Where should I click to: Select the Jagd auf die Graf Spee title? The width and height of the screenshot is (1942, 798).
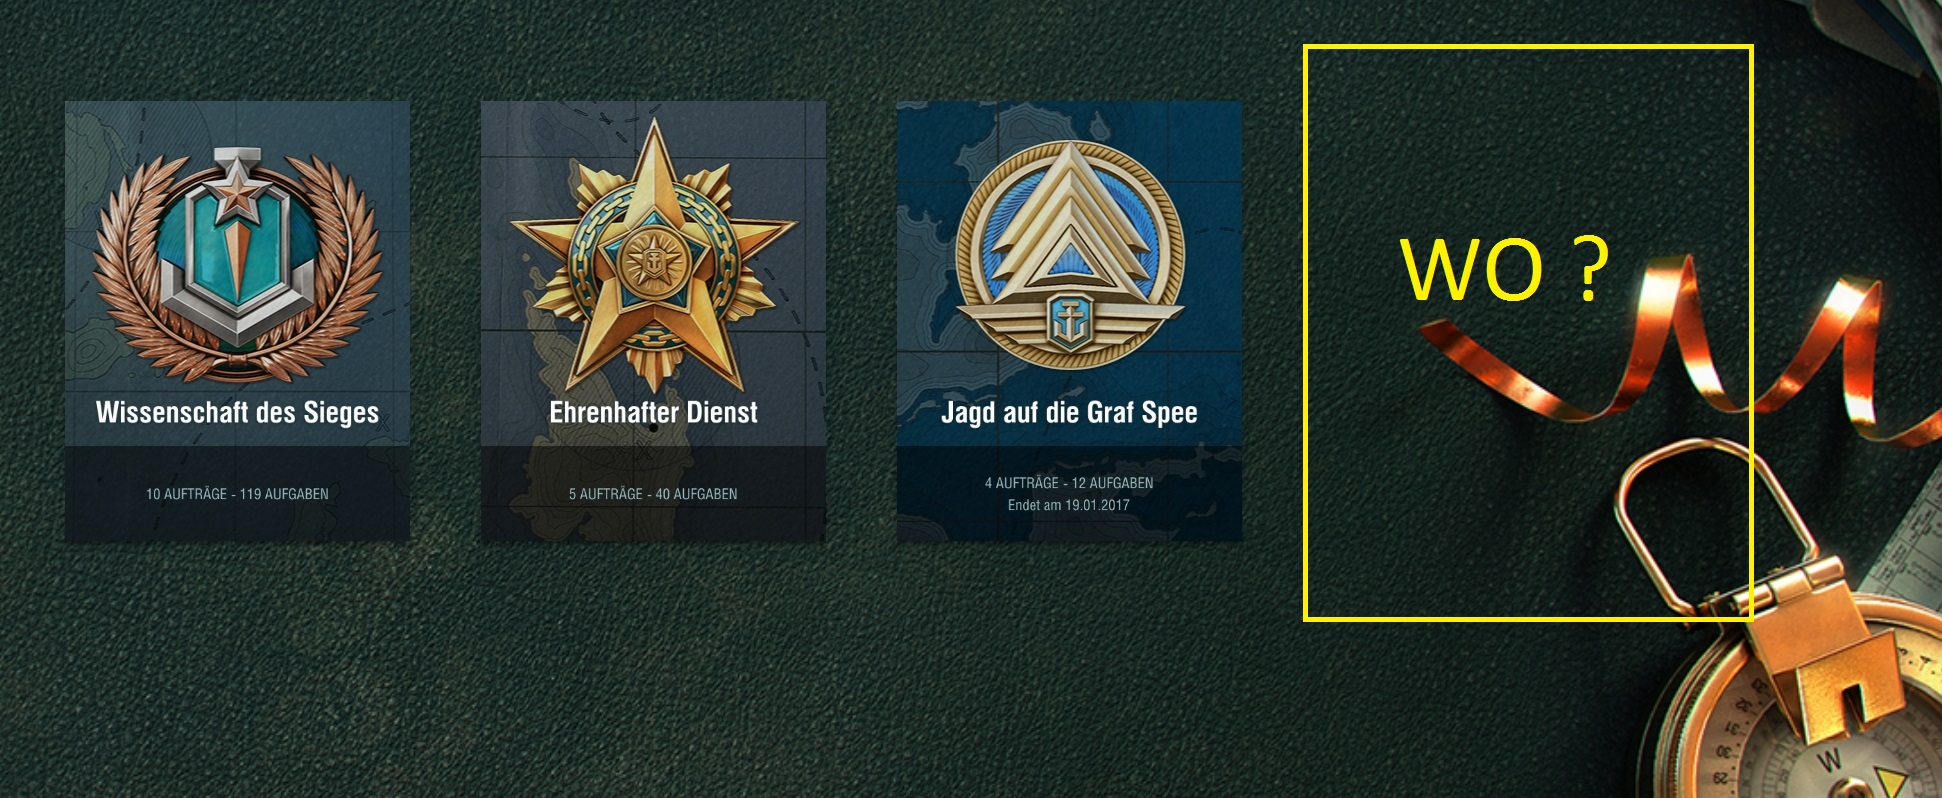[1069, 412]
